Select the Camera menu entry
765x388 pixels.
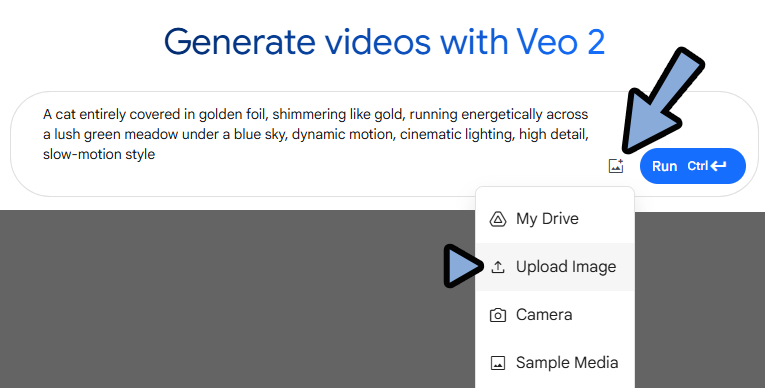555,314
